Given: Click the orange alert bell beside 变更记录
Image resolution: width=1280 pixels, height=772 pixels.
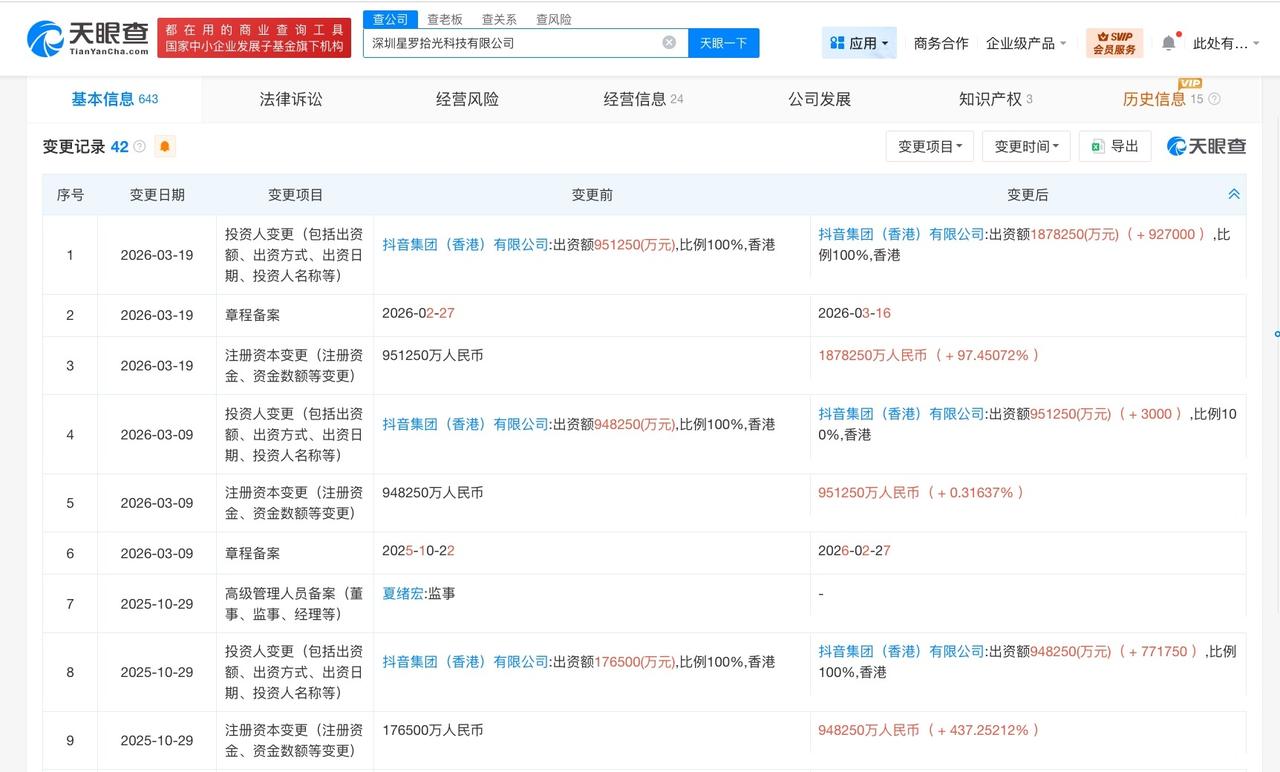Looking at the screenshot, I should coord(164,146).
